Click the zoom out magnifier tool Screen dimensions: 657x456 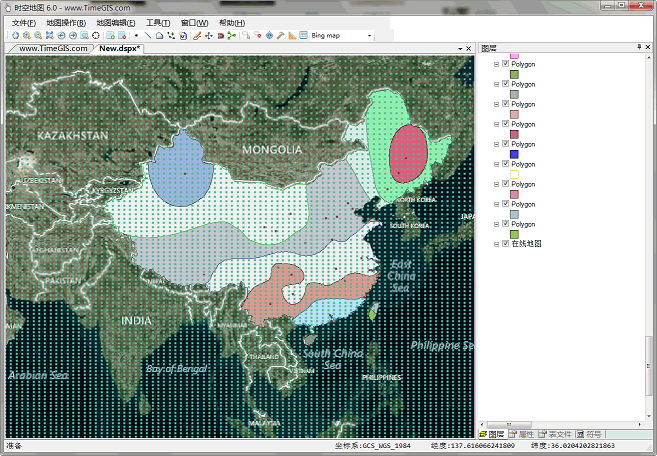pyautogui.click(x=37, y=35)
